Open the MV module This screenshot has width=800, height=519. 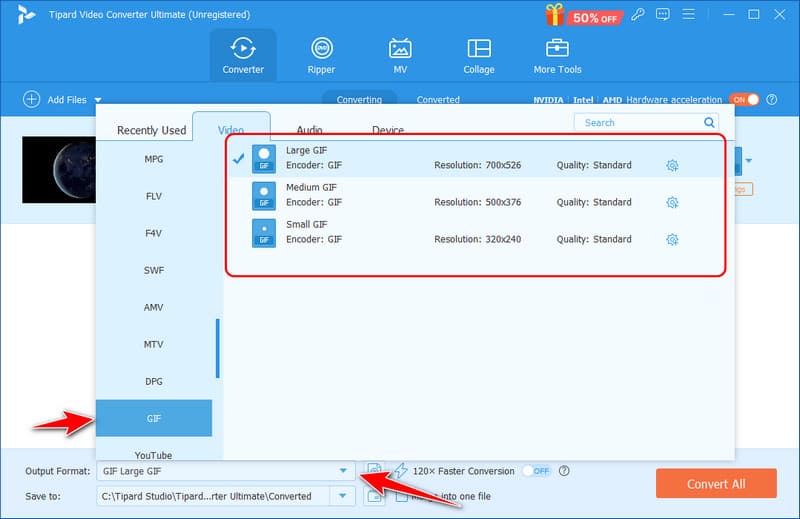[x=400, y=56]
